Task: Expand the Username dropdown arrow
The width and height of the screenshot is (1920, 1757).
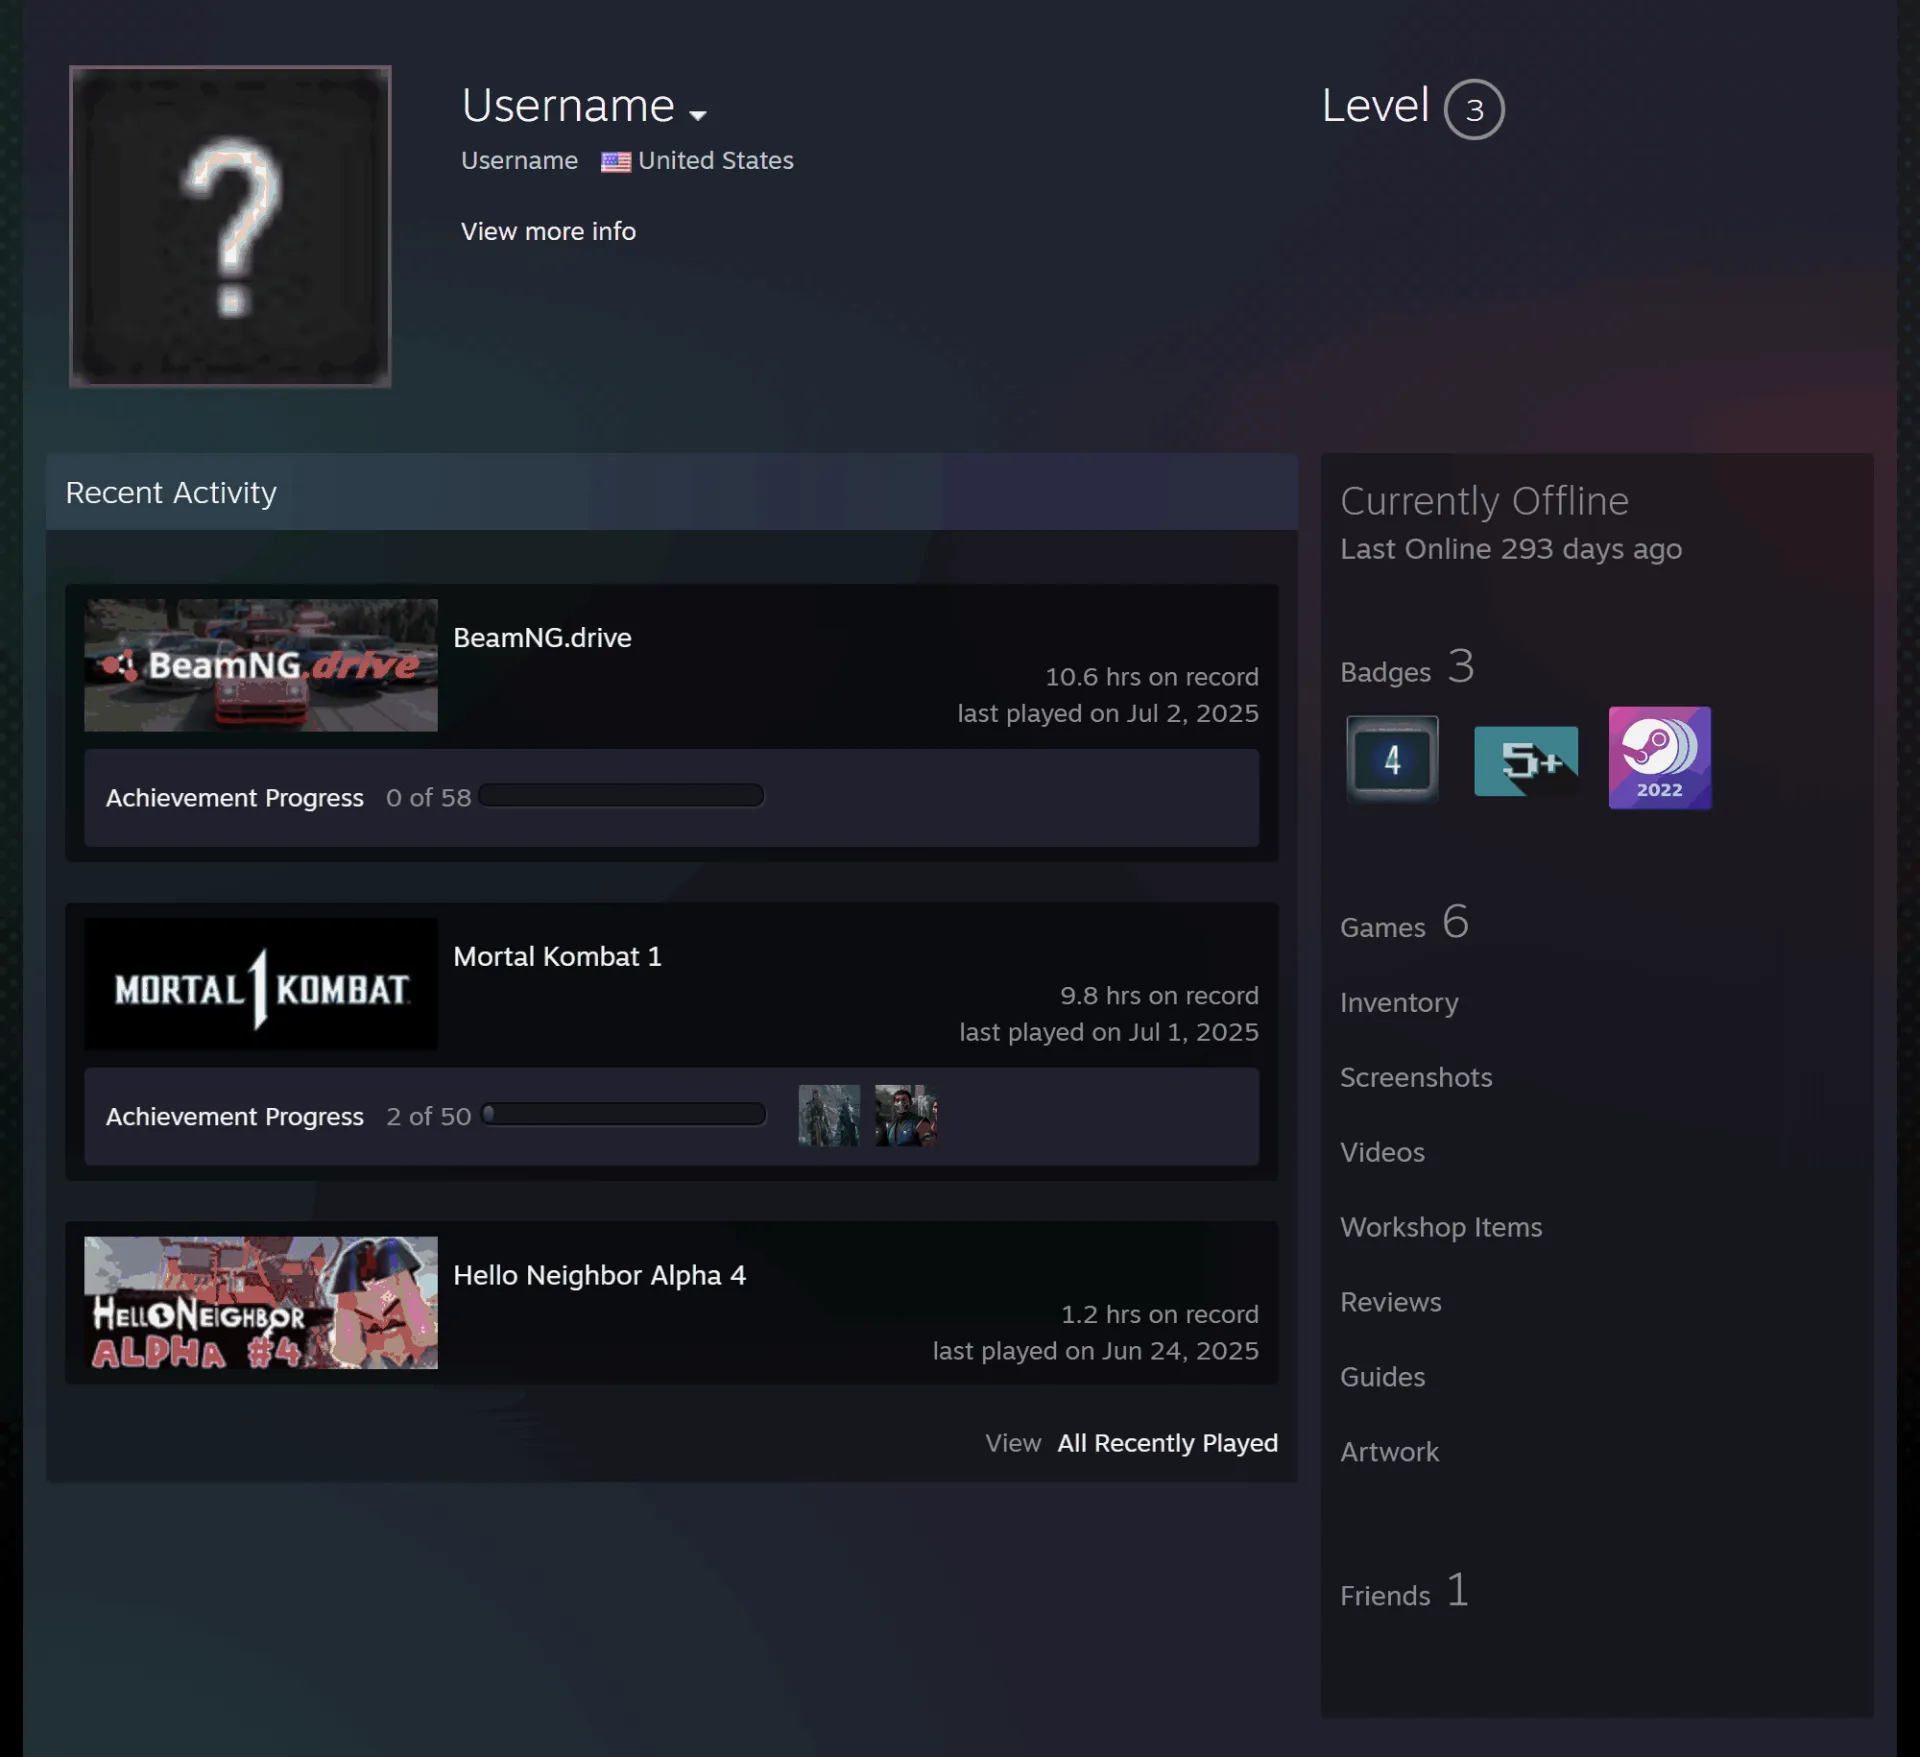Action: pyautogui.click(x=698, y=114)
